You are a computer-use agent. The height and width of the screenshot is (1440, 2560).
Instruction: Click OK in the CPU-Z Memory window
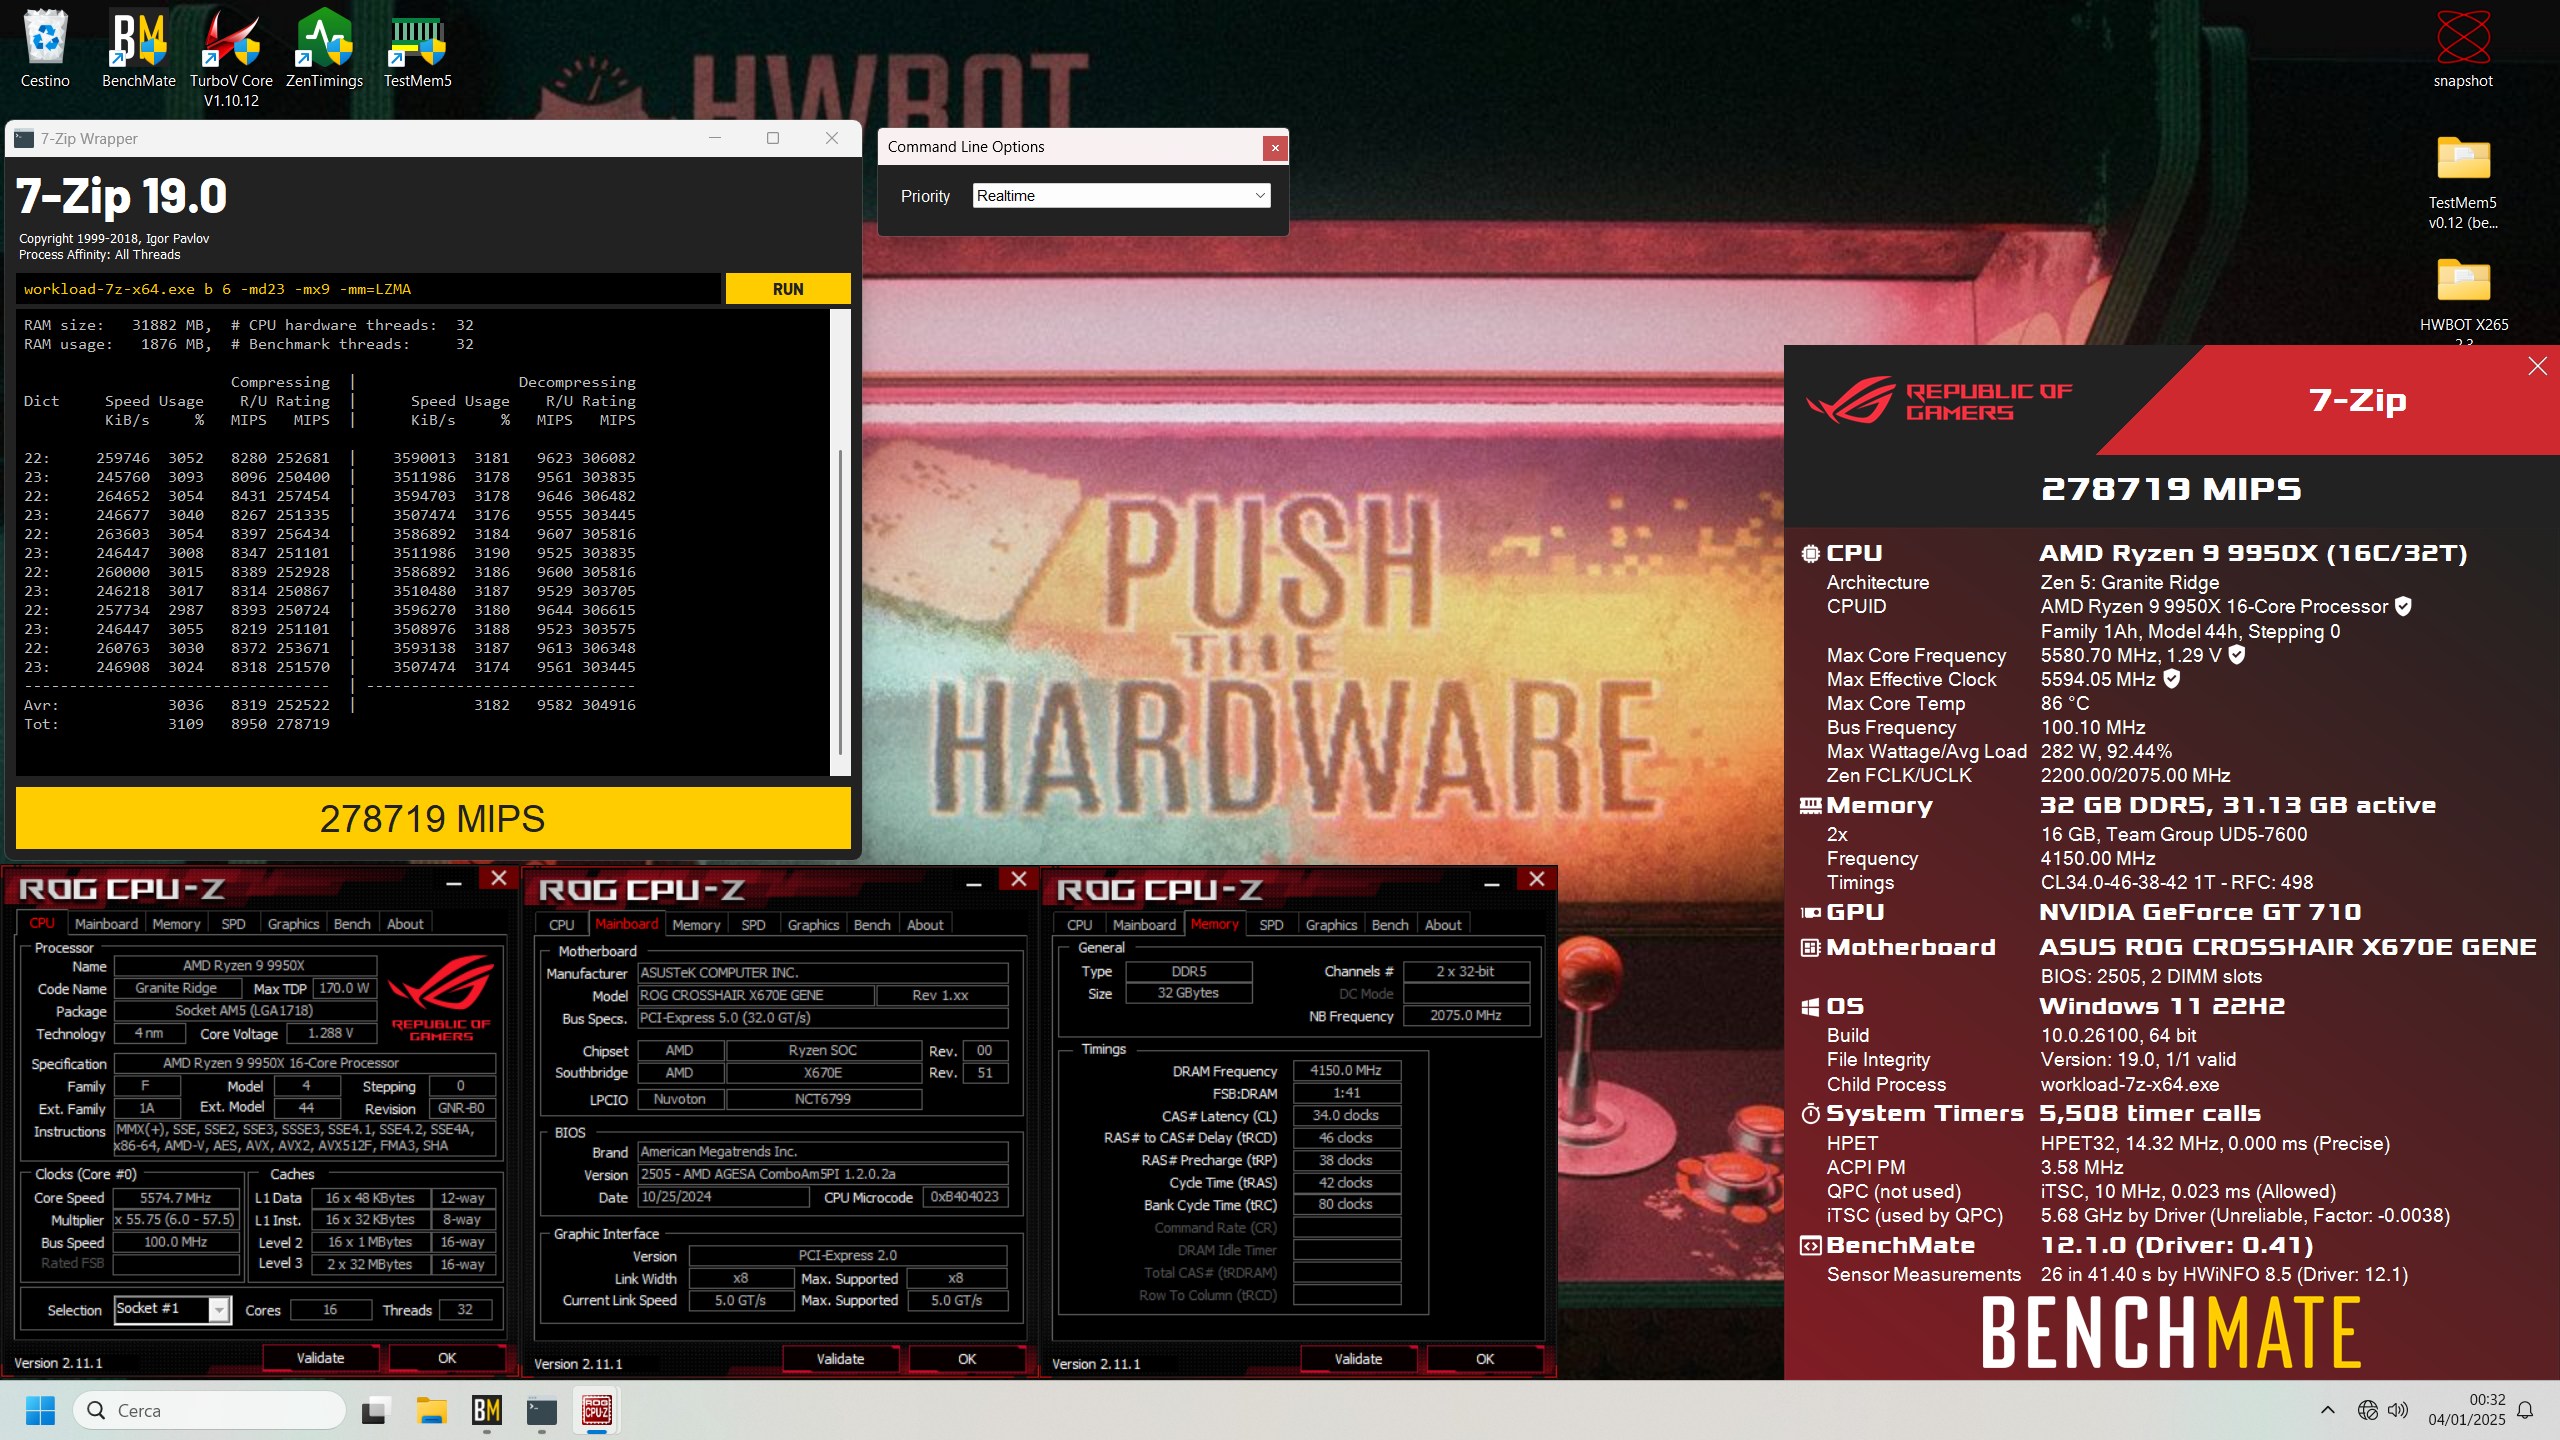point(1484,1359)
